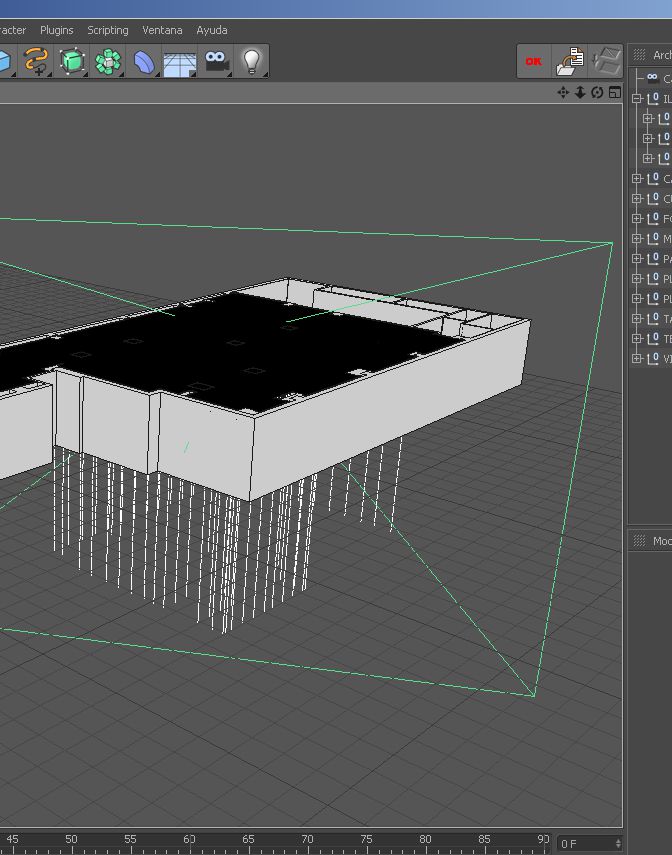This screenshot has width=672, height=855.
Task: Open the Ayuda menu
Action: [212, 31]
